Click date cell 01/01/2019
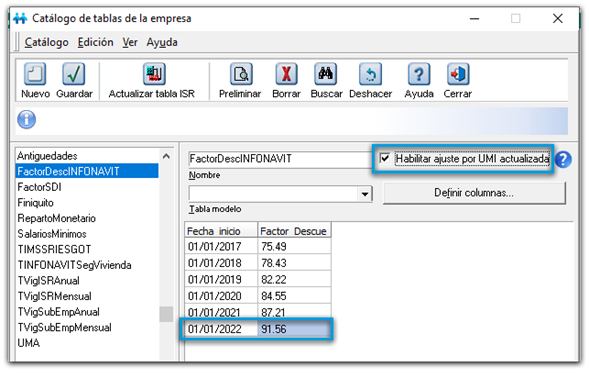Screen dimensions: 589x378 tap(221, 280)
